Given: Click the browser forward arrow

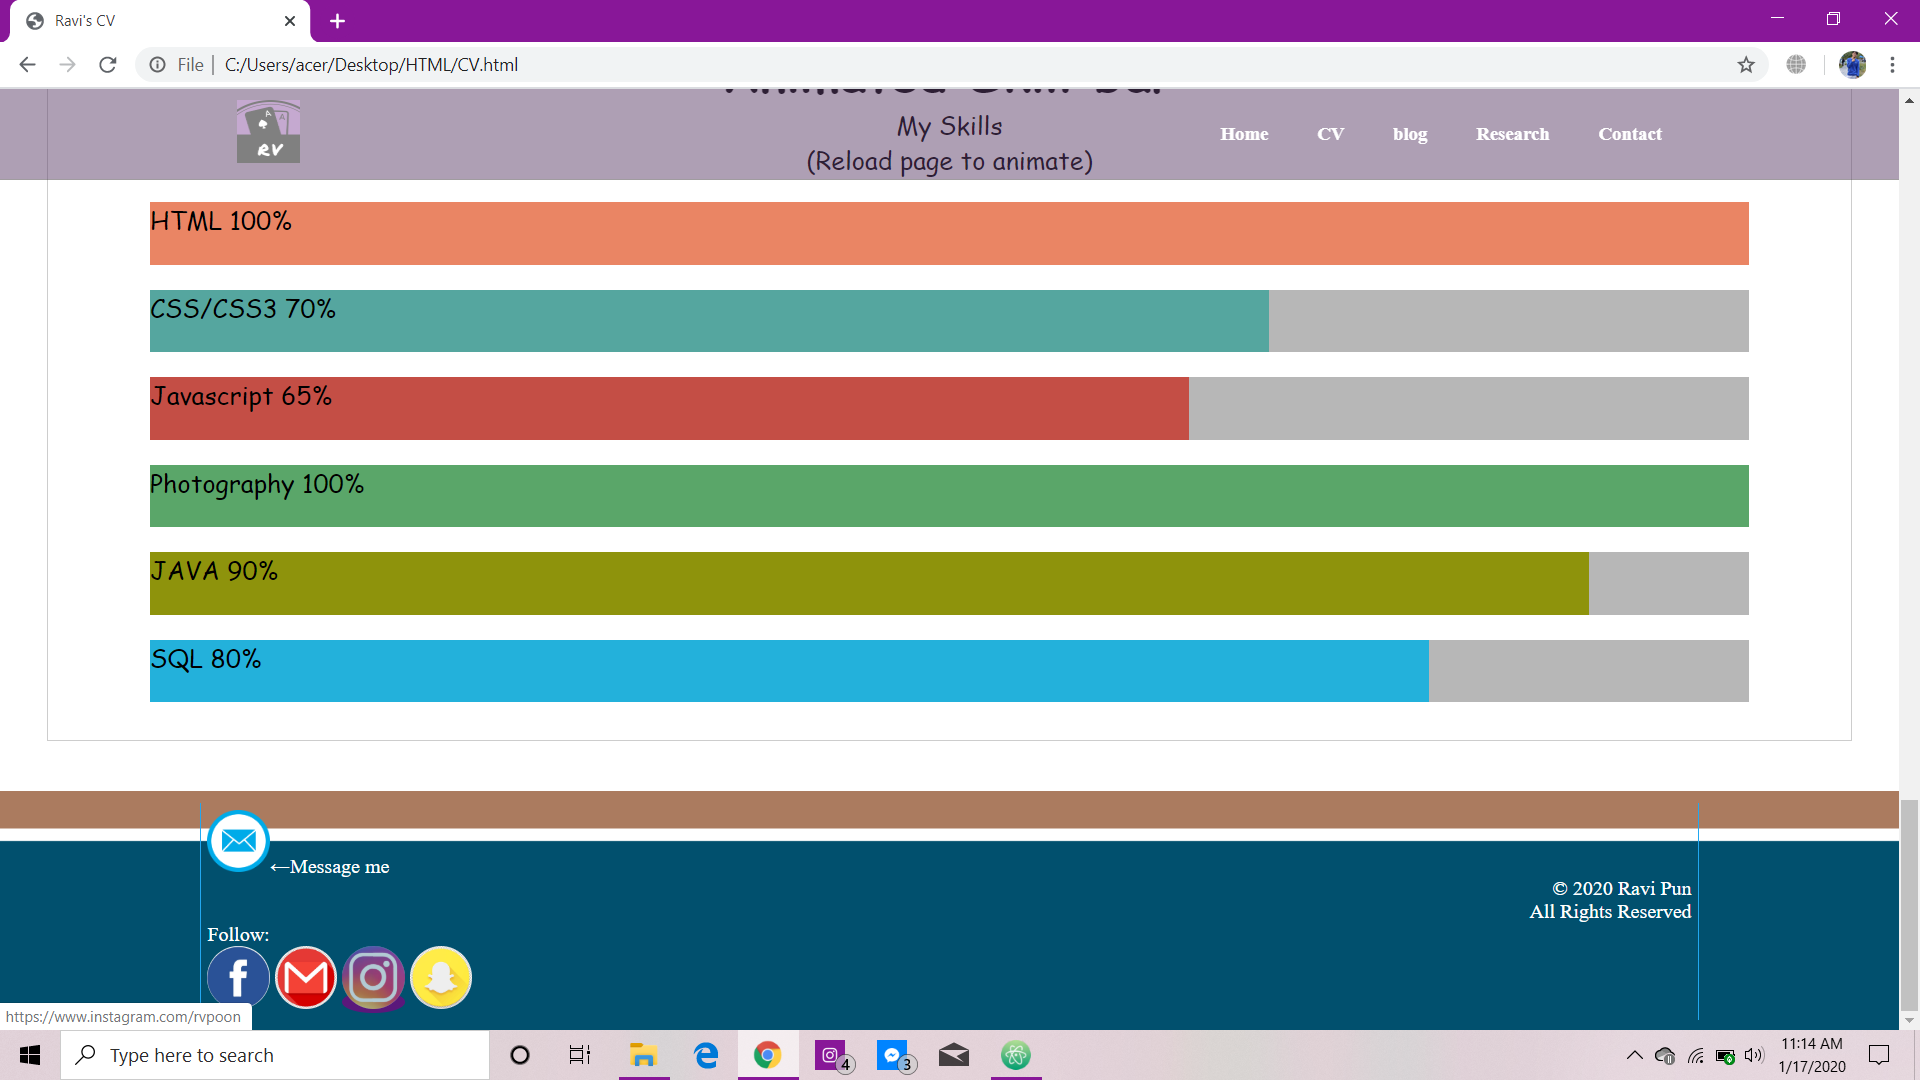Looking at the screenshot, I should [x=67, y=65].
